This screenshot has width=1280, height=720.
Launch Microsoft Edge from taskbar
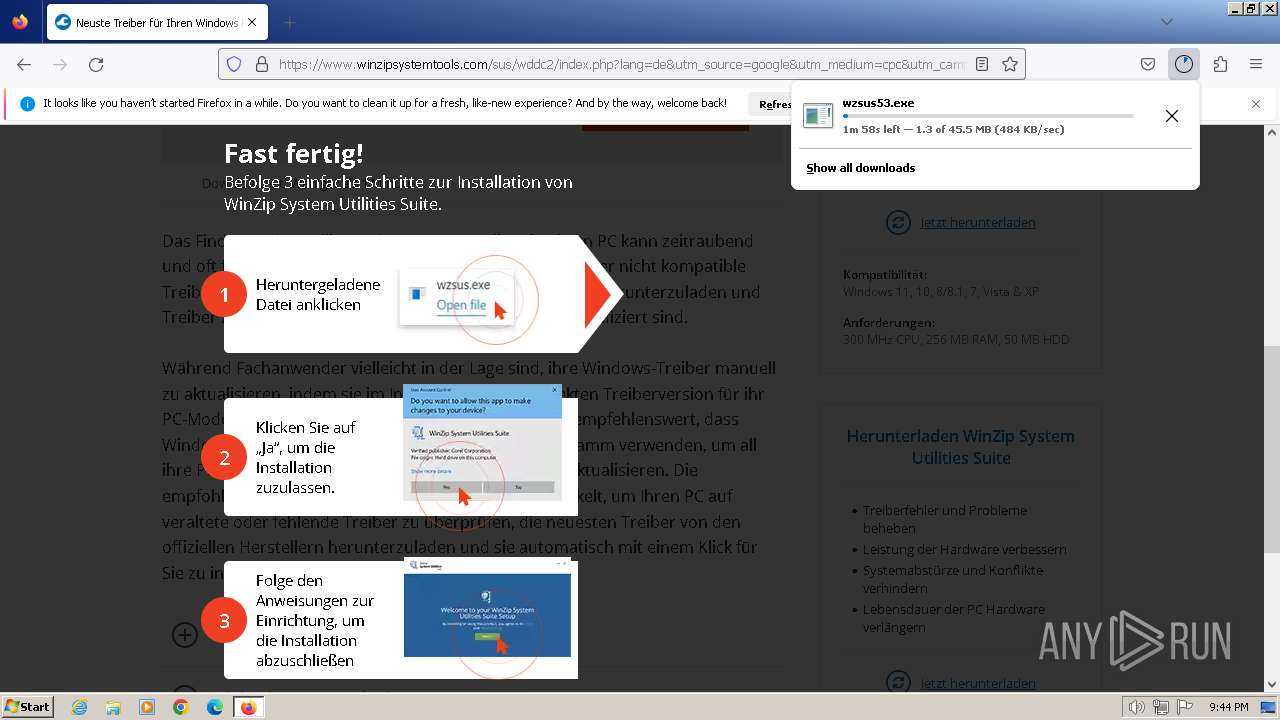pyautogui.click(x=214, y=707)
